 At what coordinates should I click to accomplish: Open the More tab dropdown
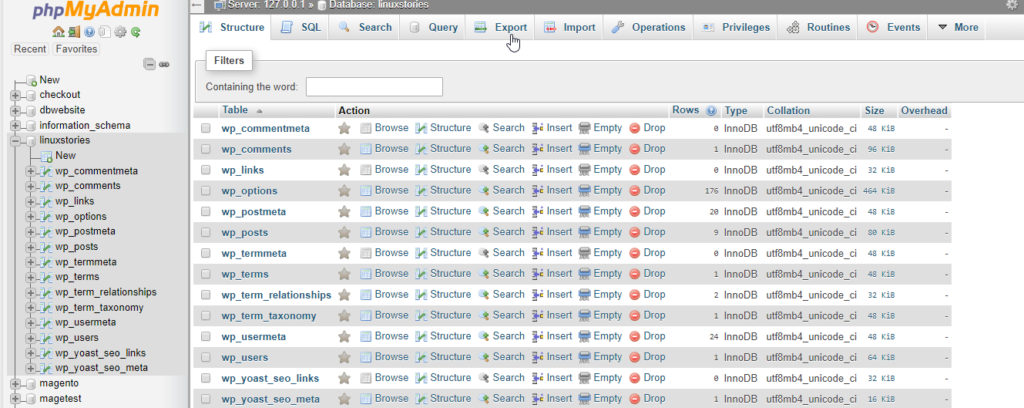click(x=957, y=27)
